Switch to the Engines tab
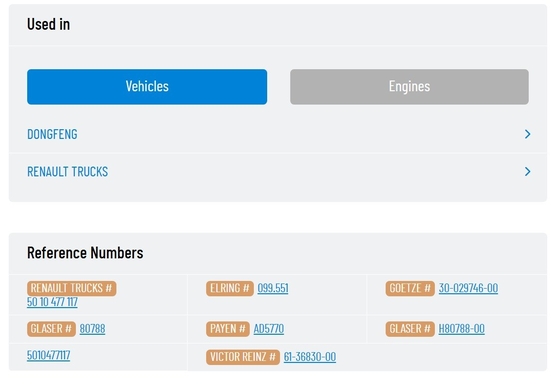This screenshot has height=385, width=560. tap(409, 87)
